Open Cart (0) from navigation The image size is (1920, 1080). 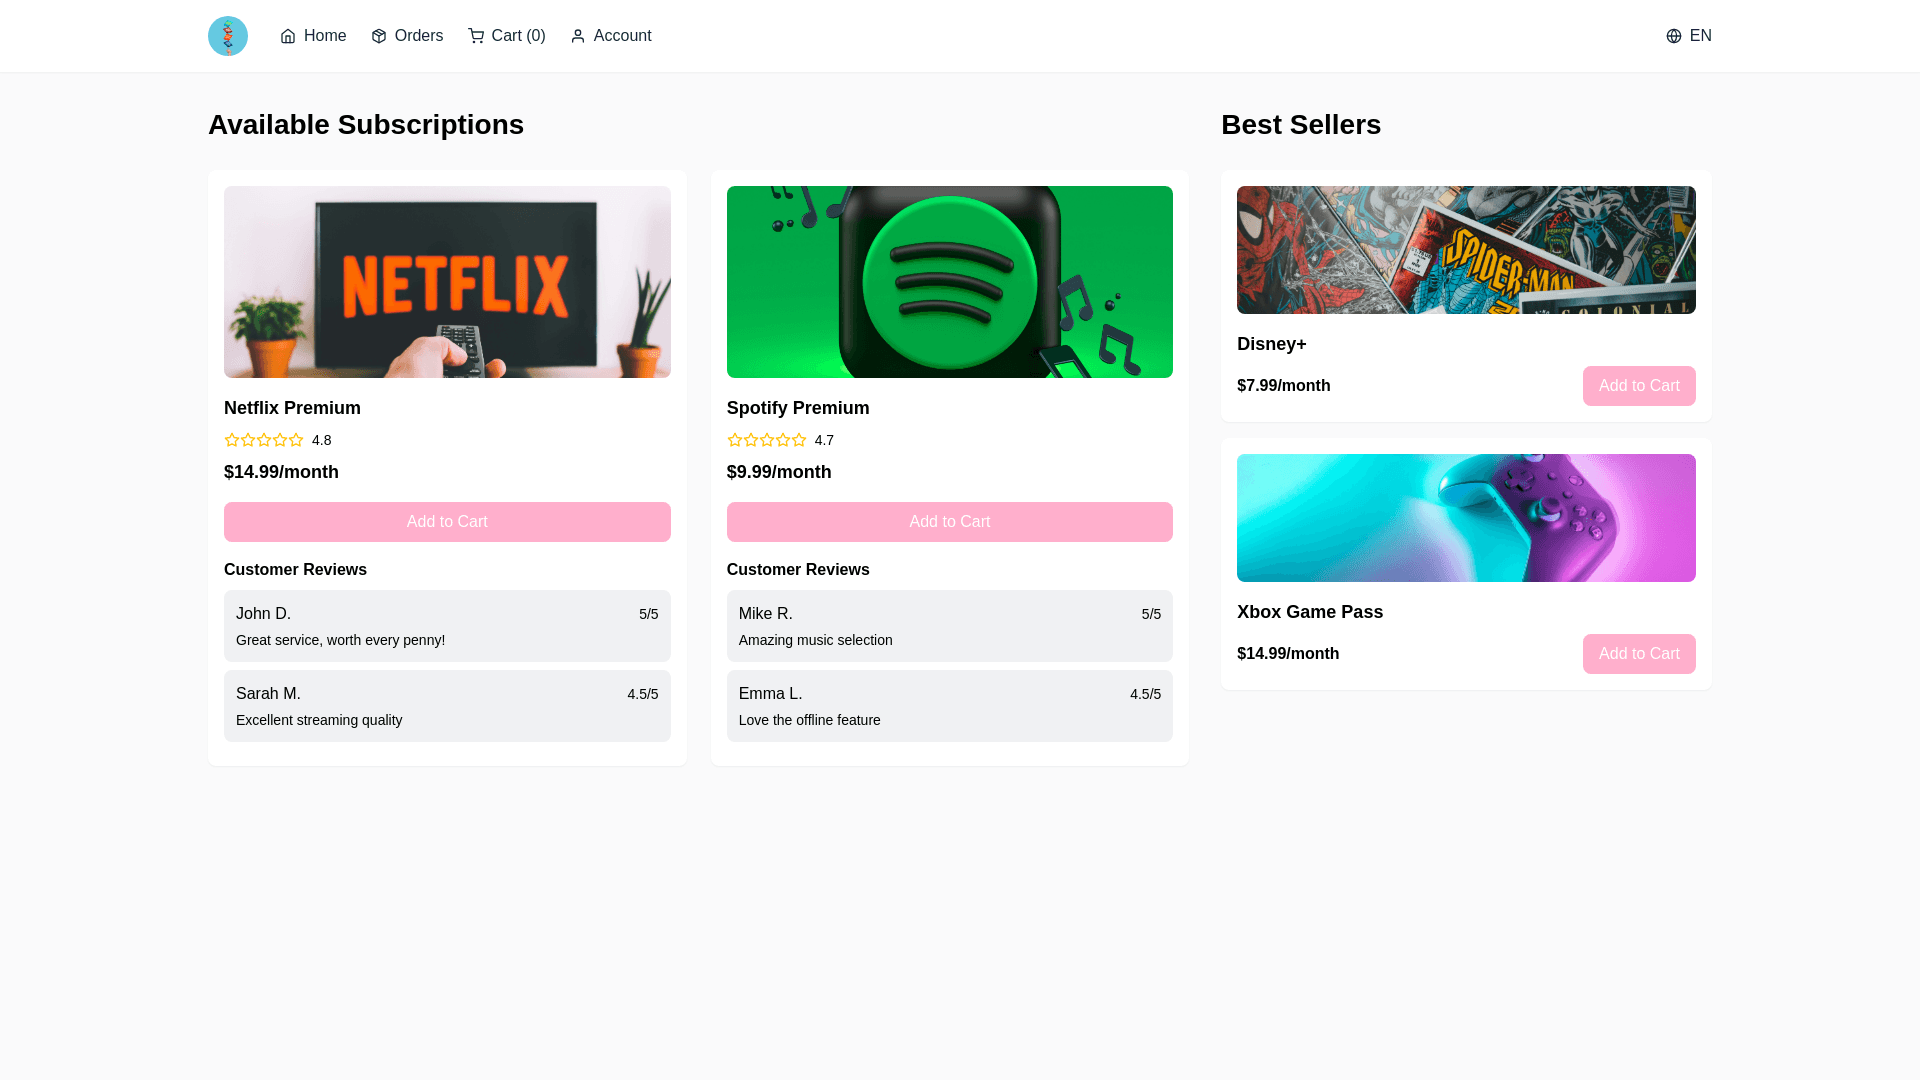click(517, 36)
